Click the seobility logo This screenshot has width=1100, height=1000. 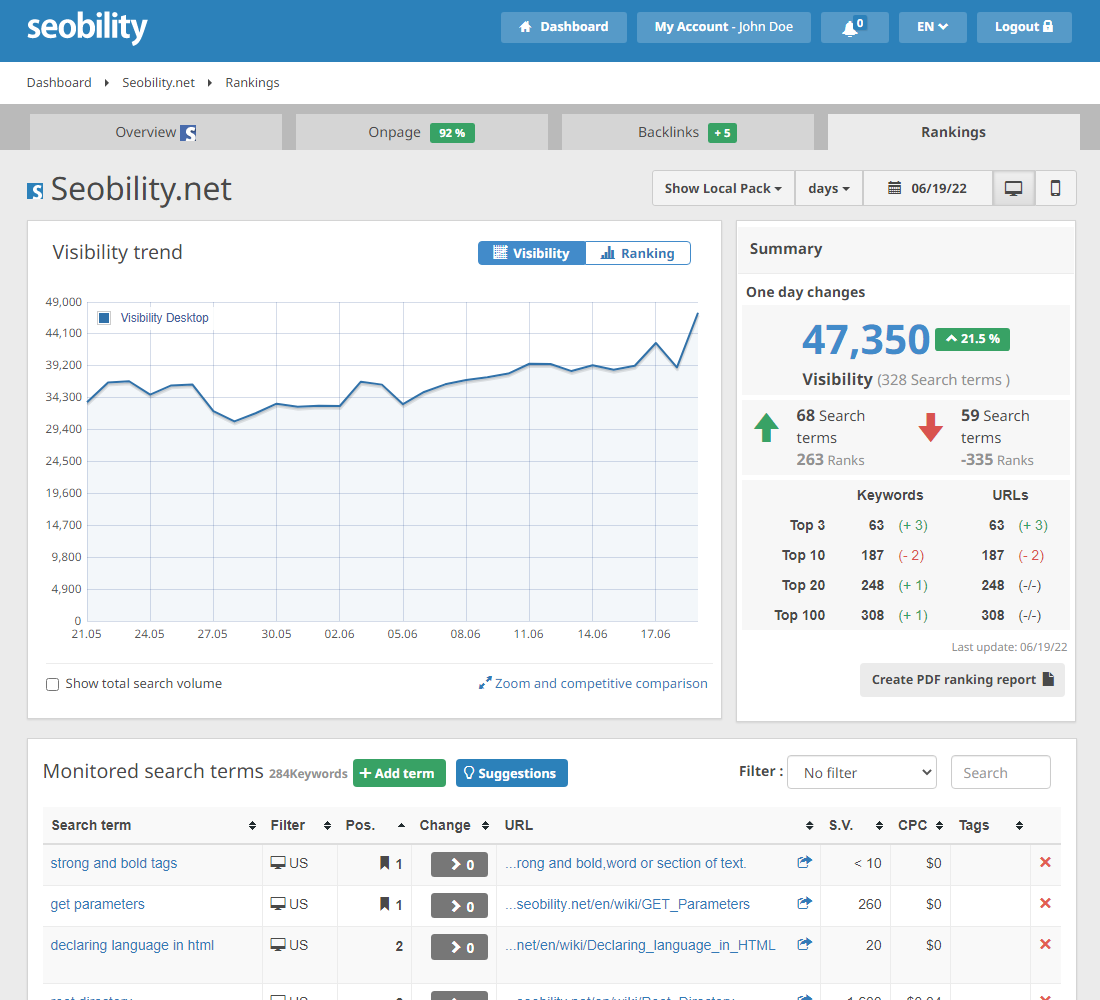[86, 29]
